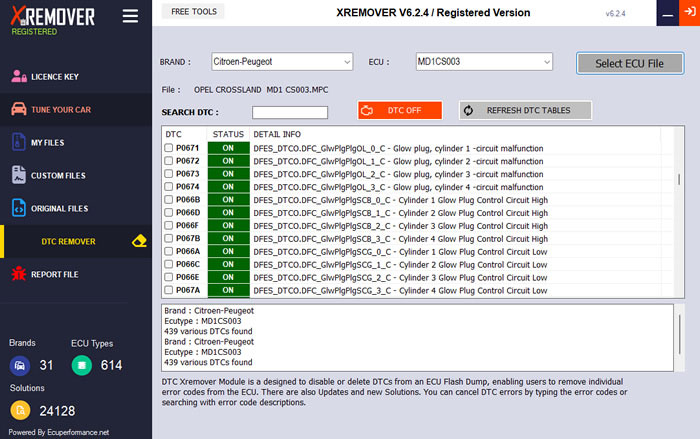Tick the checkbox for DTC P0671

[168, 148]
